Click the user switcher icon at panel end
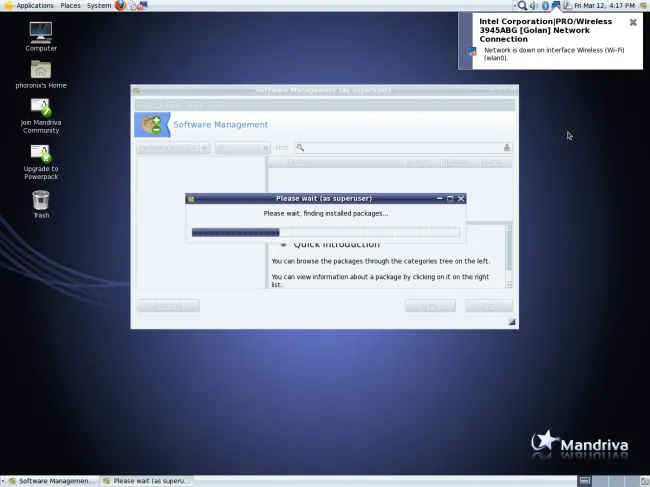650x487 pixels. click(644, 5)
